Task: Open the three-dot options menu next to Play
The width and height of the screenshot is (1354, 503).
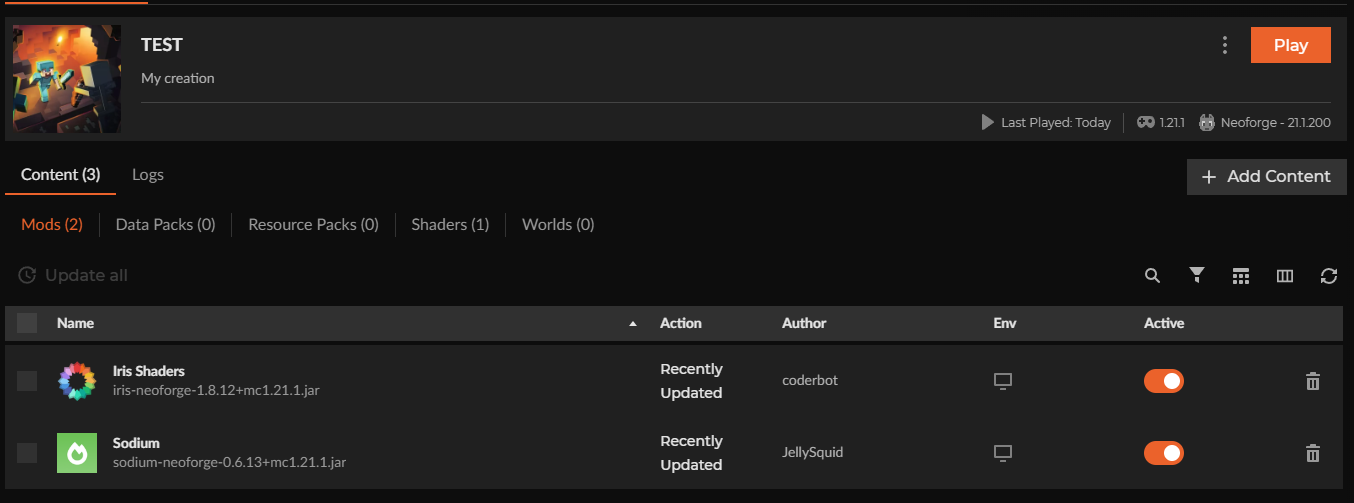Action: click(1225, 45)
